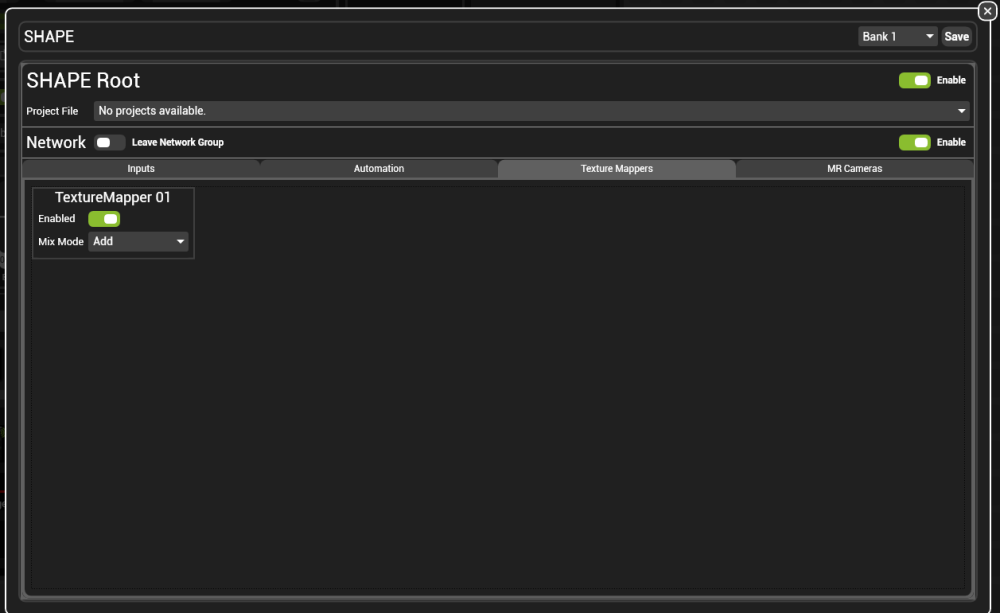Click the Project File dropdown arrow
Viewport: 1000px width, 613px height.
[959, 111]
